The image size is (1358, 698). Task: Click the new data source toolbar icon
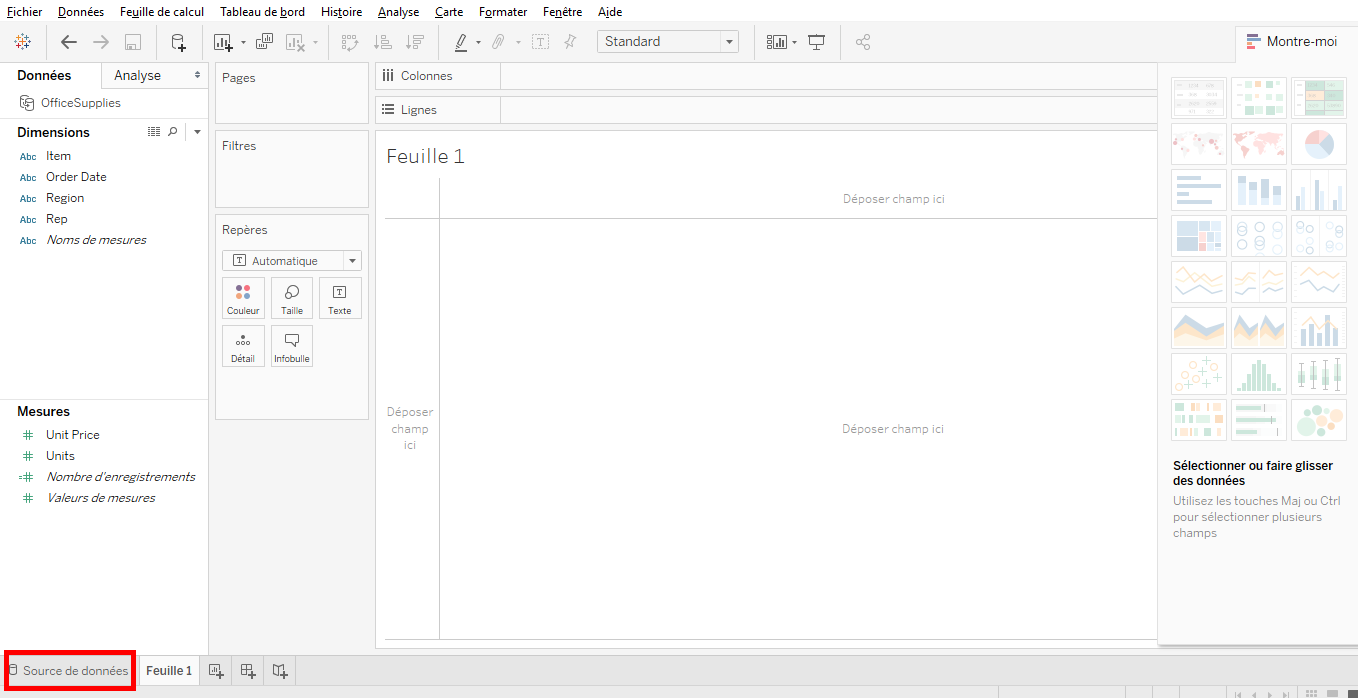tap(178, 42)
